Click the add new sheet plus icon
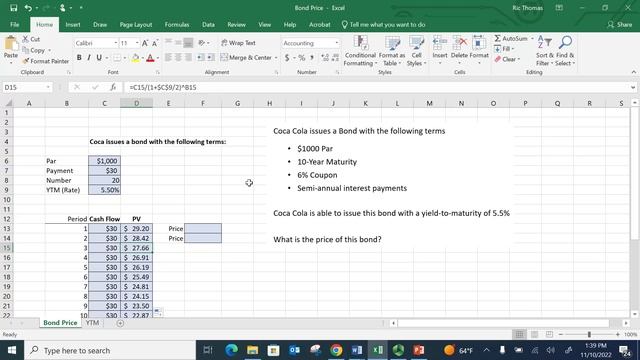 point(120,323)
